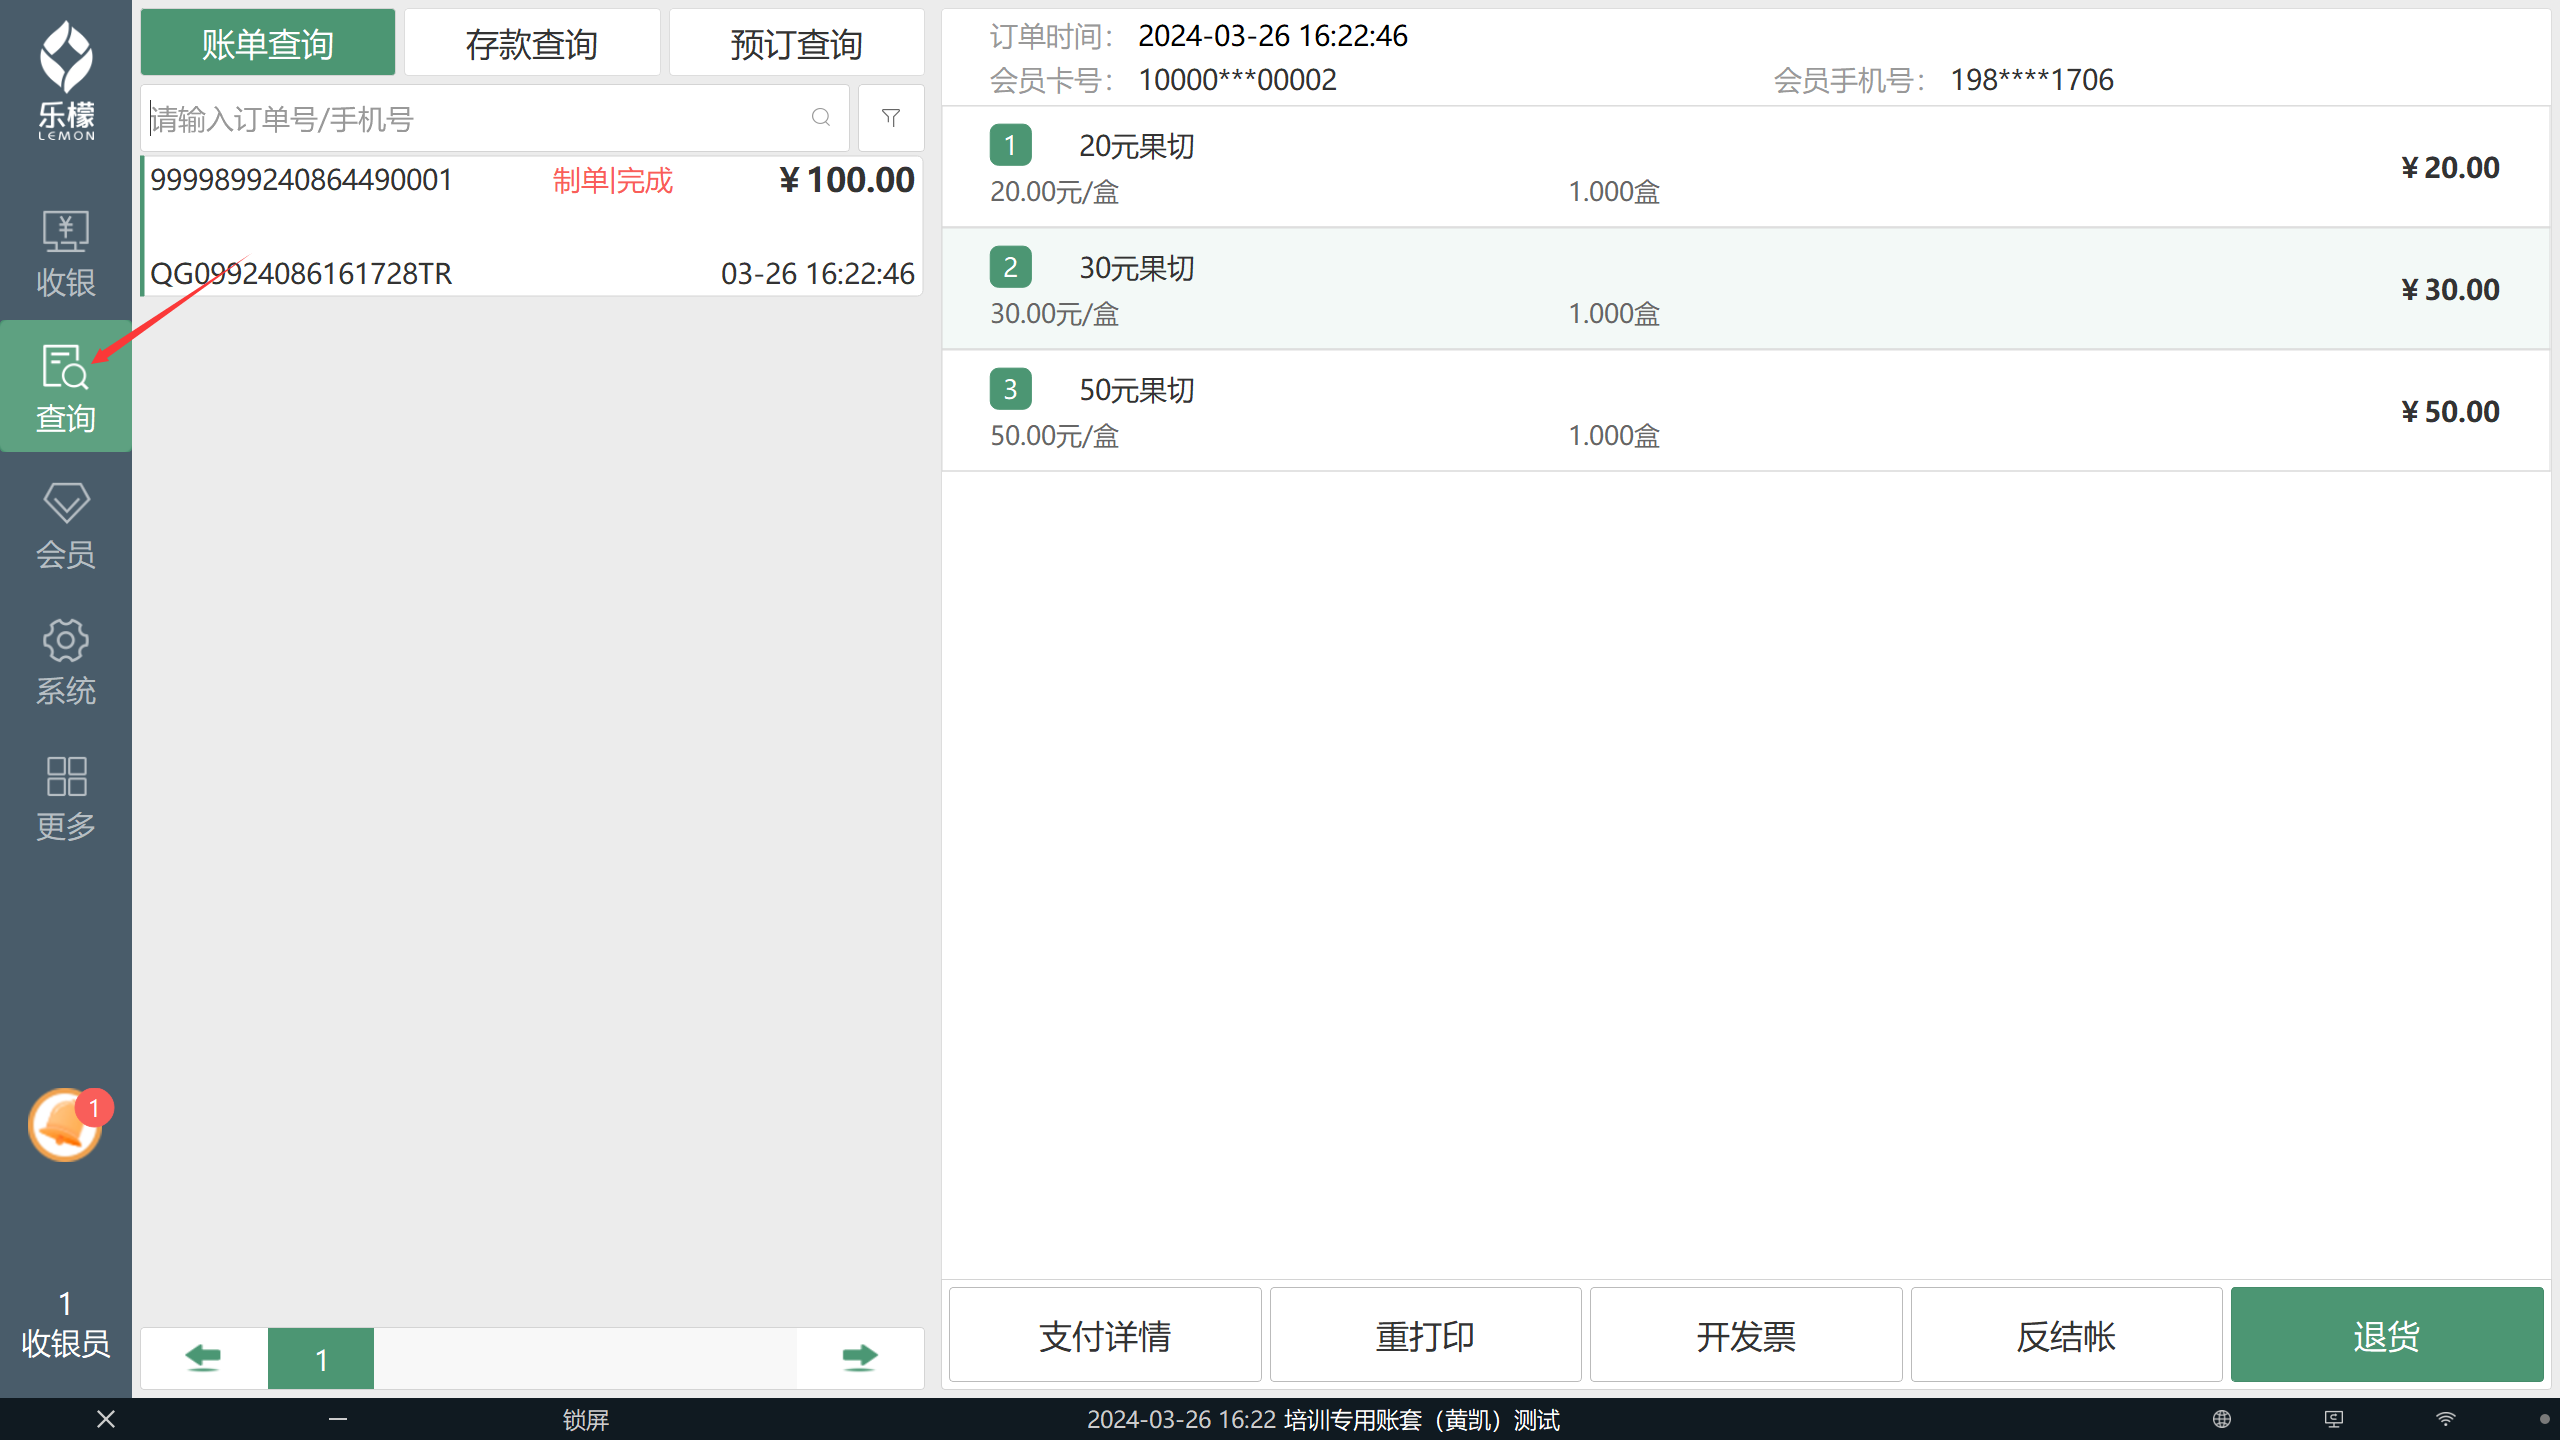
Task: Click the 20.00元/盒 unit price
Action: pos(1055,192)
